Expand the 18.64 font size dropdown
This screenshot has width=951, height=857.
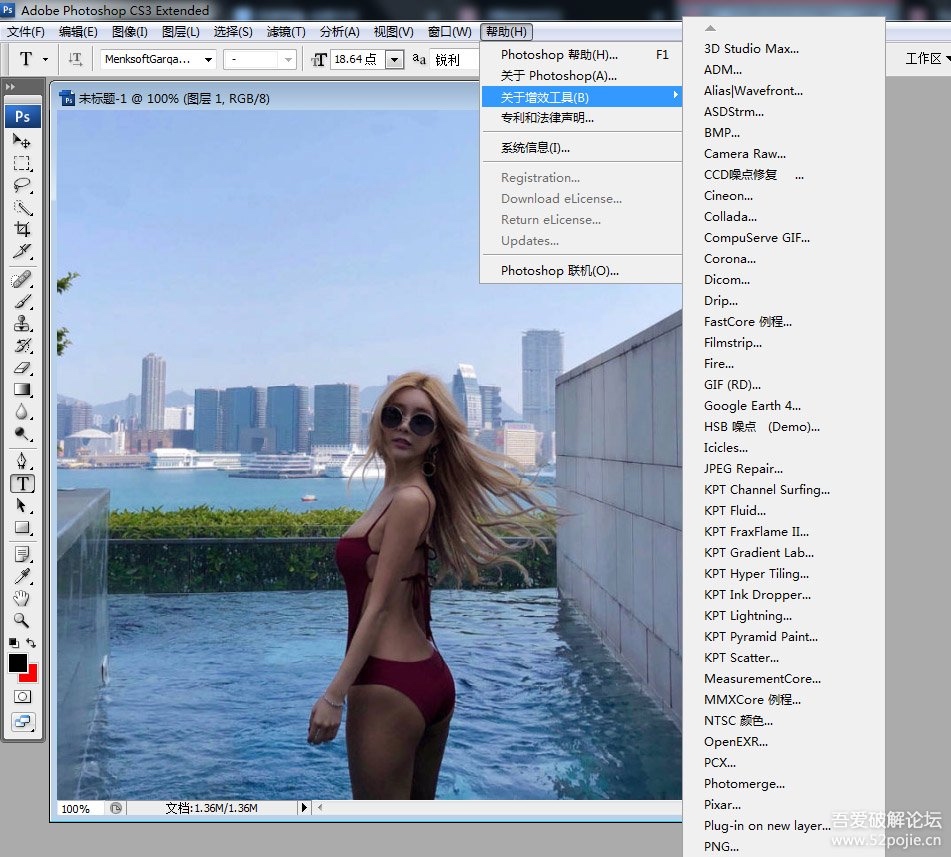(x=394, y=60)
